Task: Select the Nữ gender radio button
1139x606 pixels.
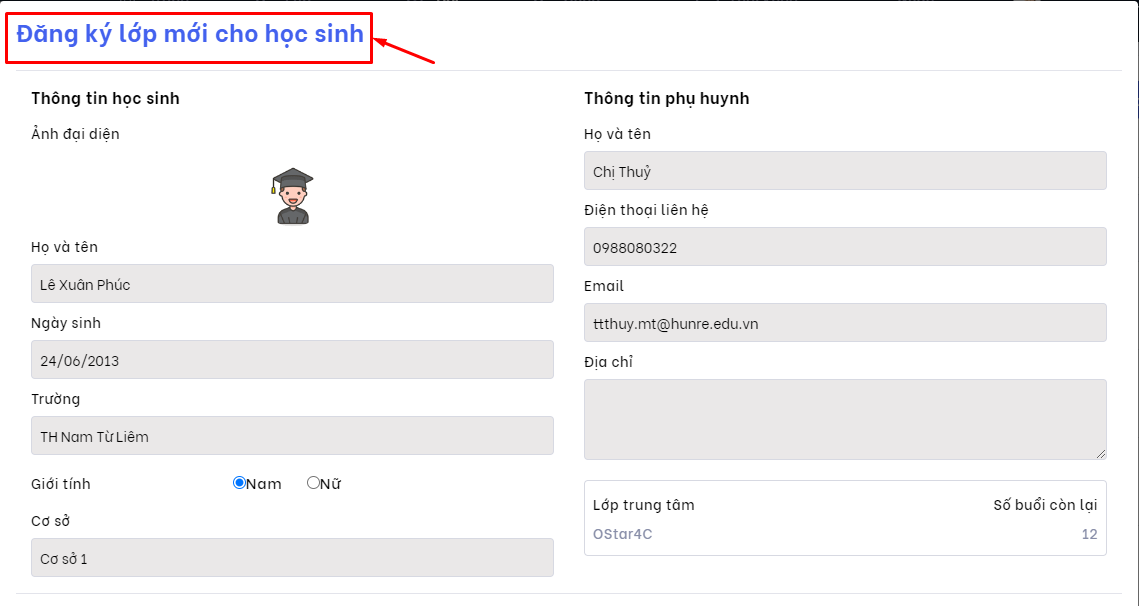Action: 313,483
